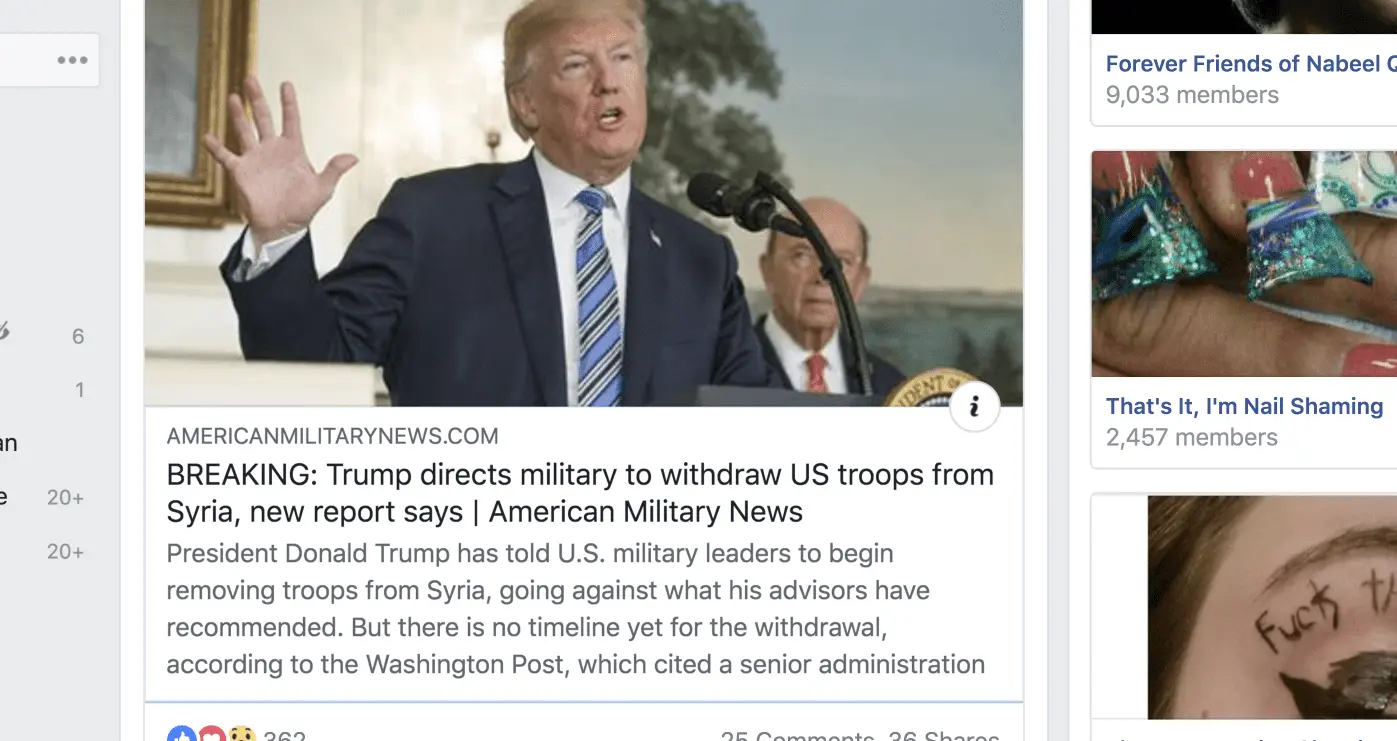Open That's It, I'm Nail Shaming group
The image size is (1397, 741).
1244,406
